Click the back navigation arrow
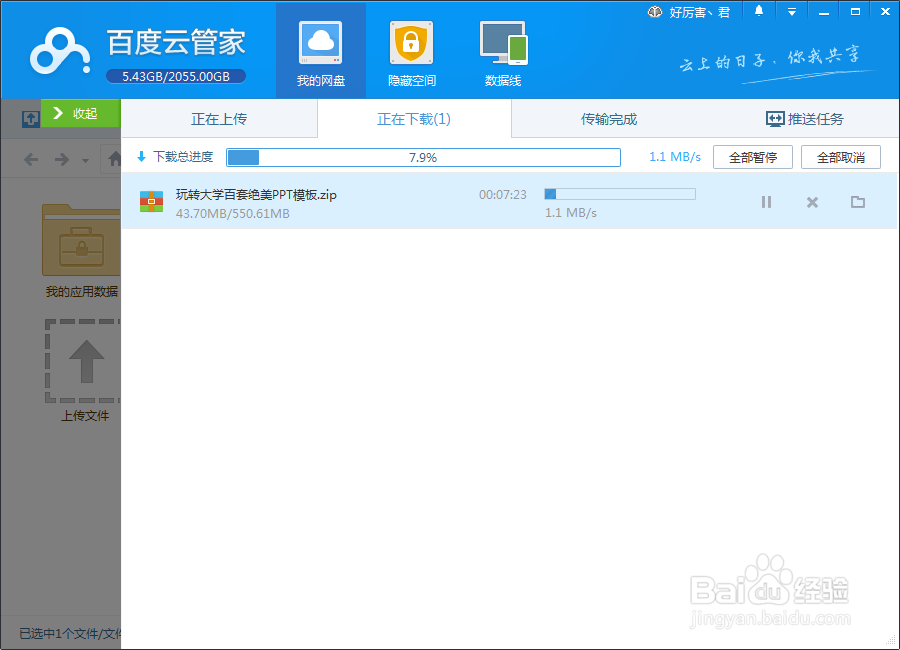900x650 pixels. 31,158
